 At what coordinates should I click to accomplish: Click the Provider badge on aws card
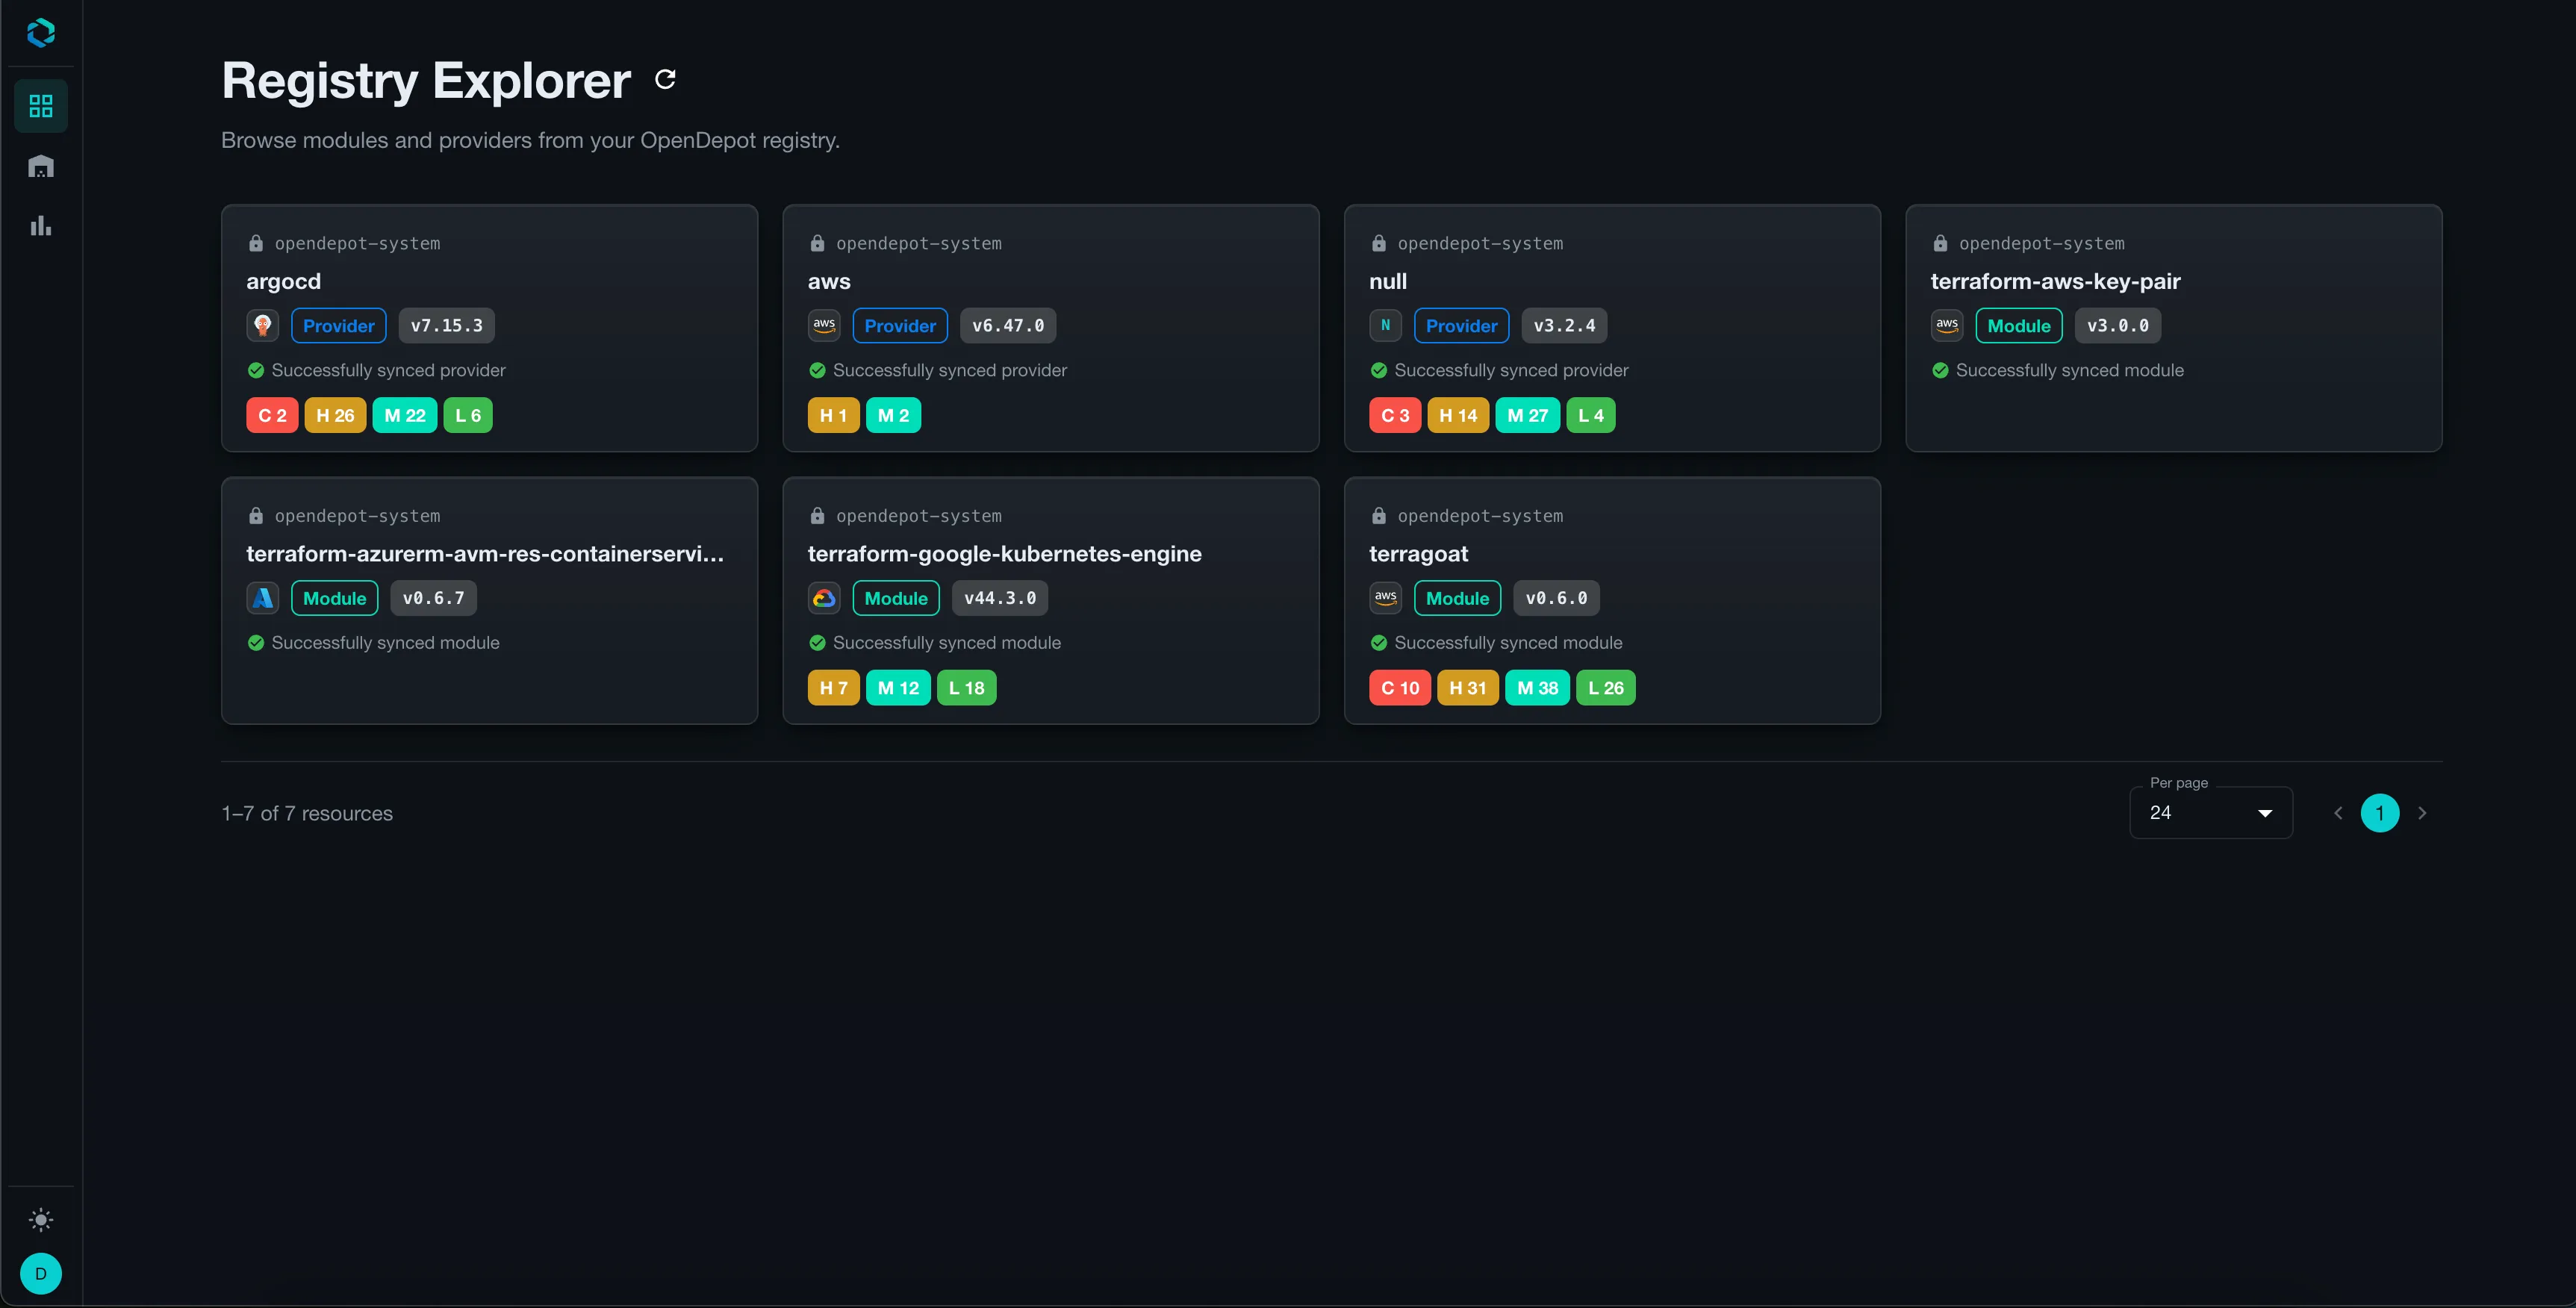point(900,326)
